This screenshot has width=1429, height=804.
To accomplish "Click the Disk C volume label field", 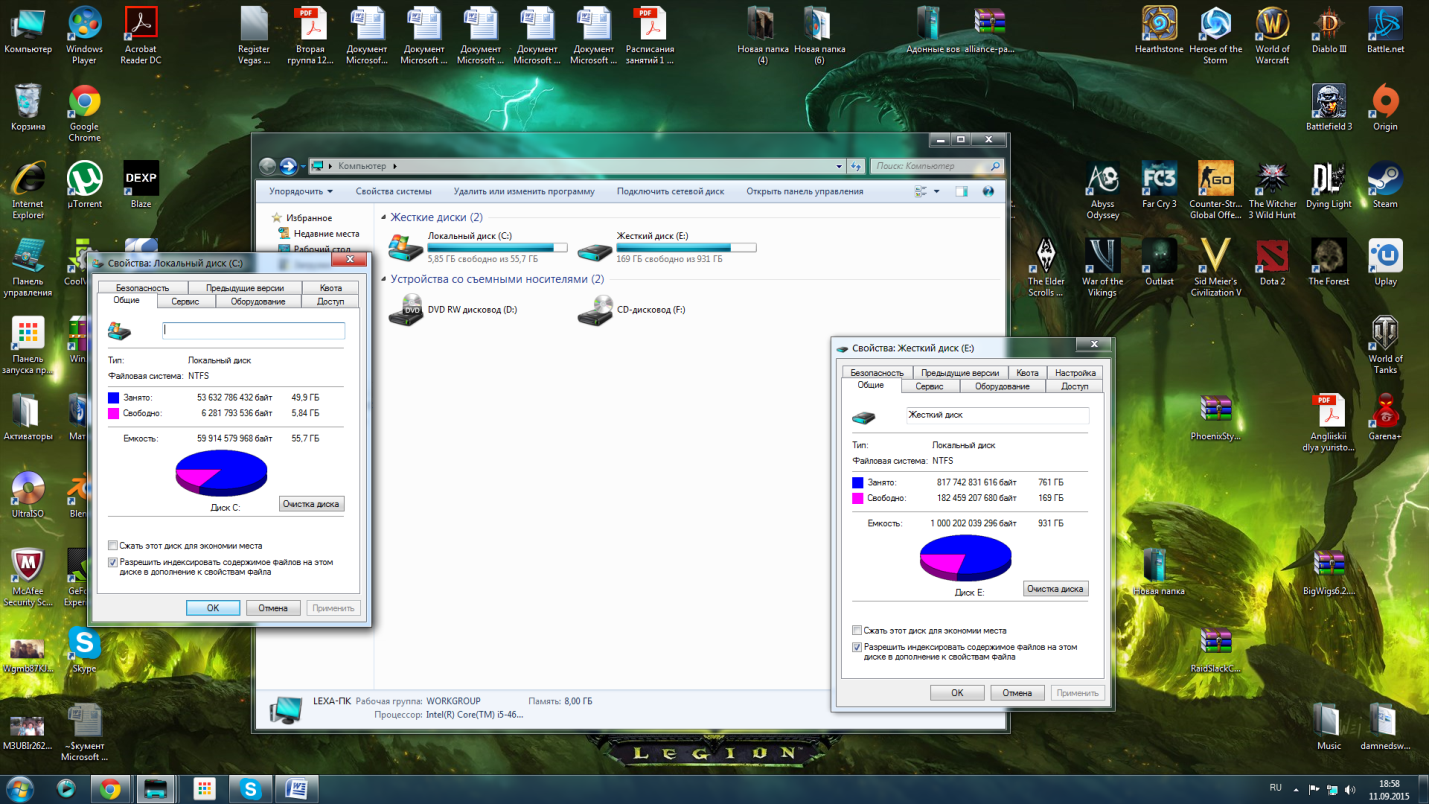I will [x=254, y=329].
